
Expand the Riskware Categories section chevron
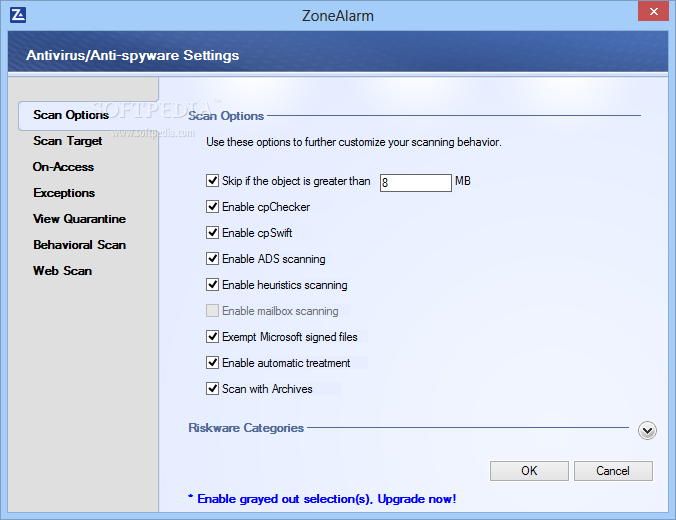tap(647, 430)
